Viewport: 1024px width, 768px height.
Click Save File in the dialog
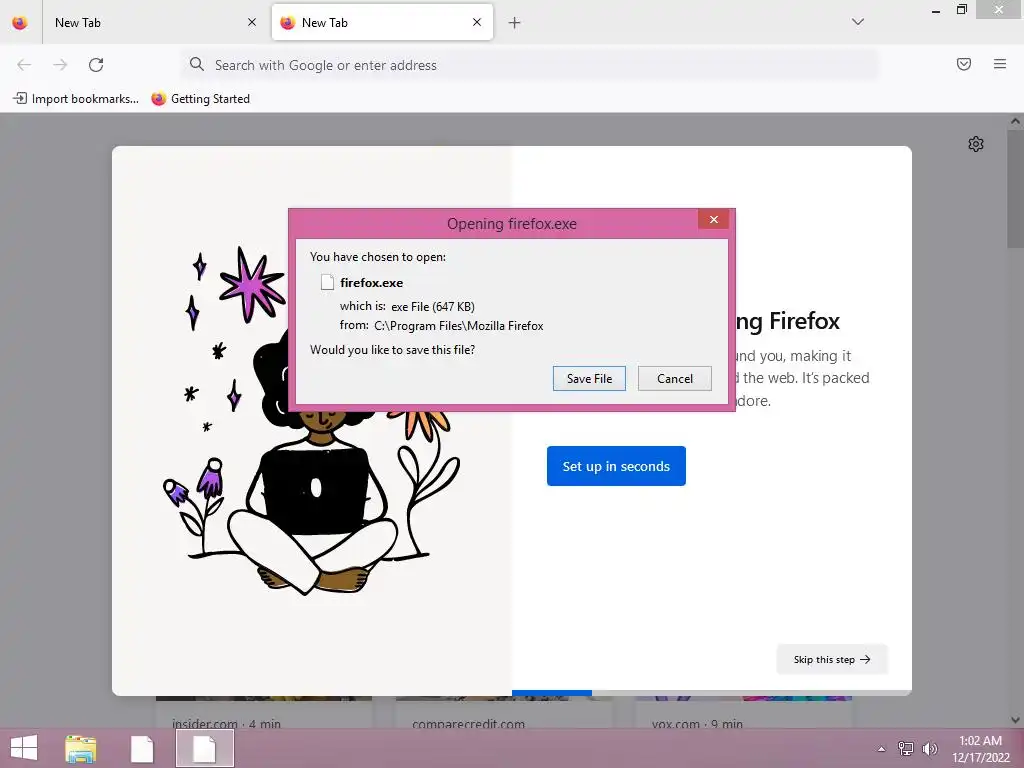pyautogui.click(x=589, y=379)
